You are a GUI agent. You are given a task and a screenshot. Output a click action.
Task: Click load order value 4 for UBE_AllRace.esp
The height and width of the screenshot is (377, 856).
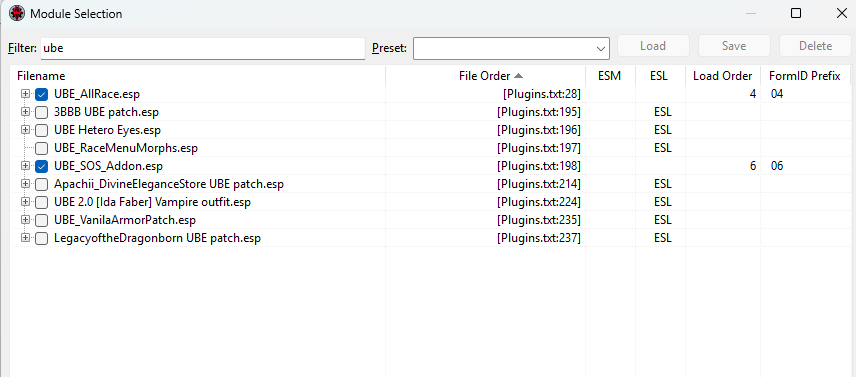pos(753,94)
